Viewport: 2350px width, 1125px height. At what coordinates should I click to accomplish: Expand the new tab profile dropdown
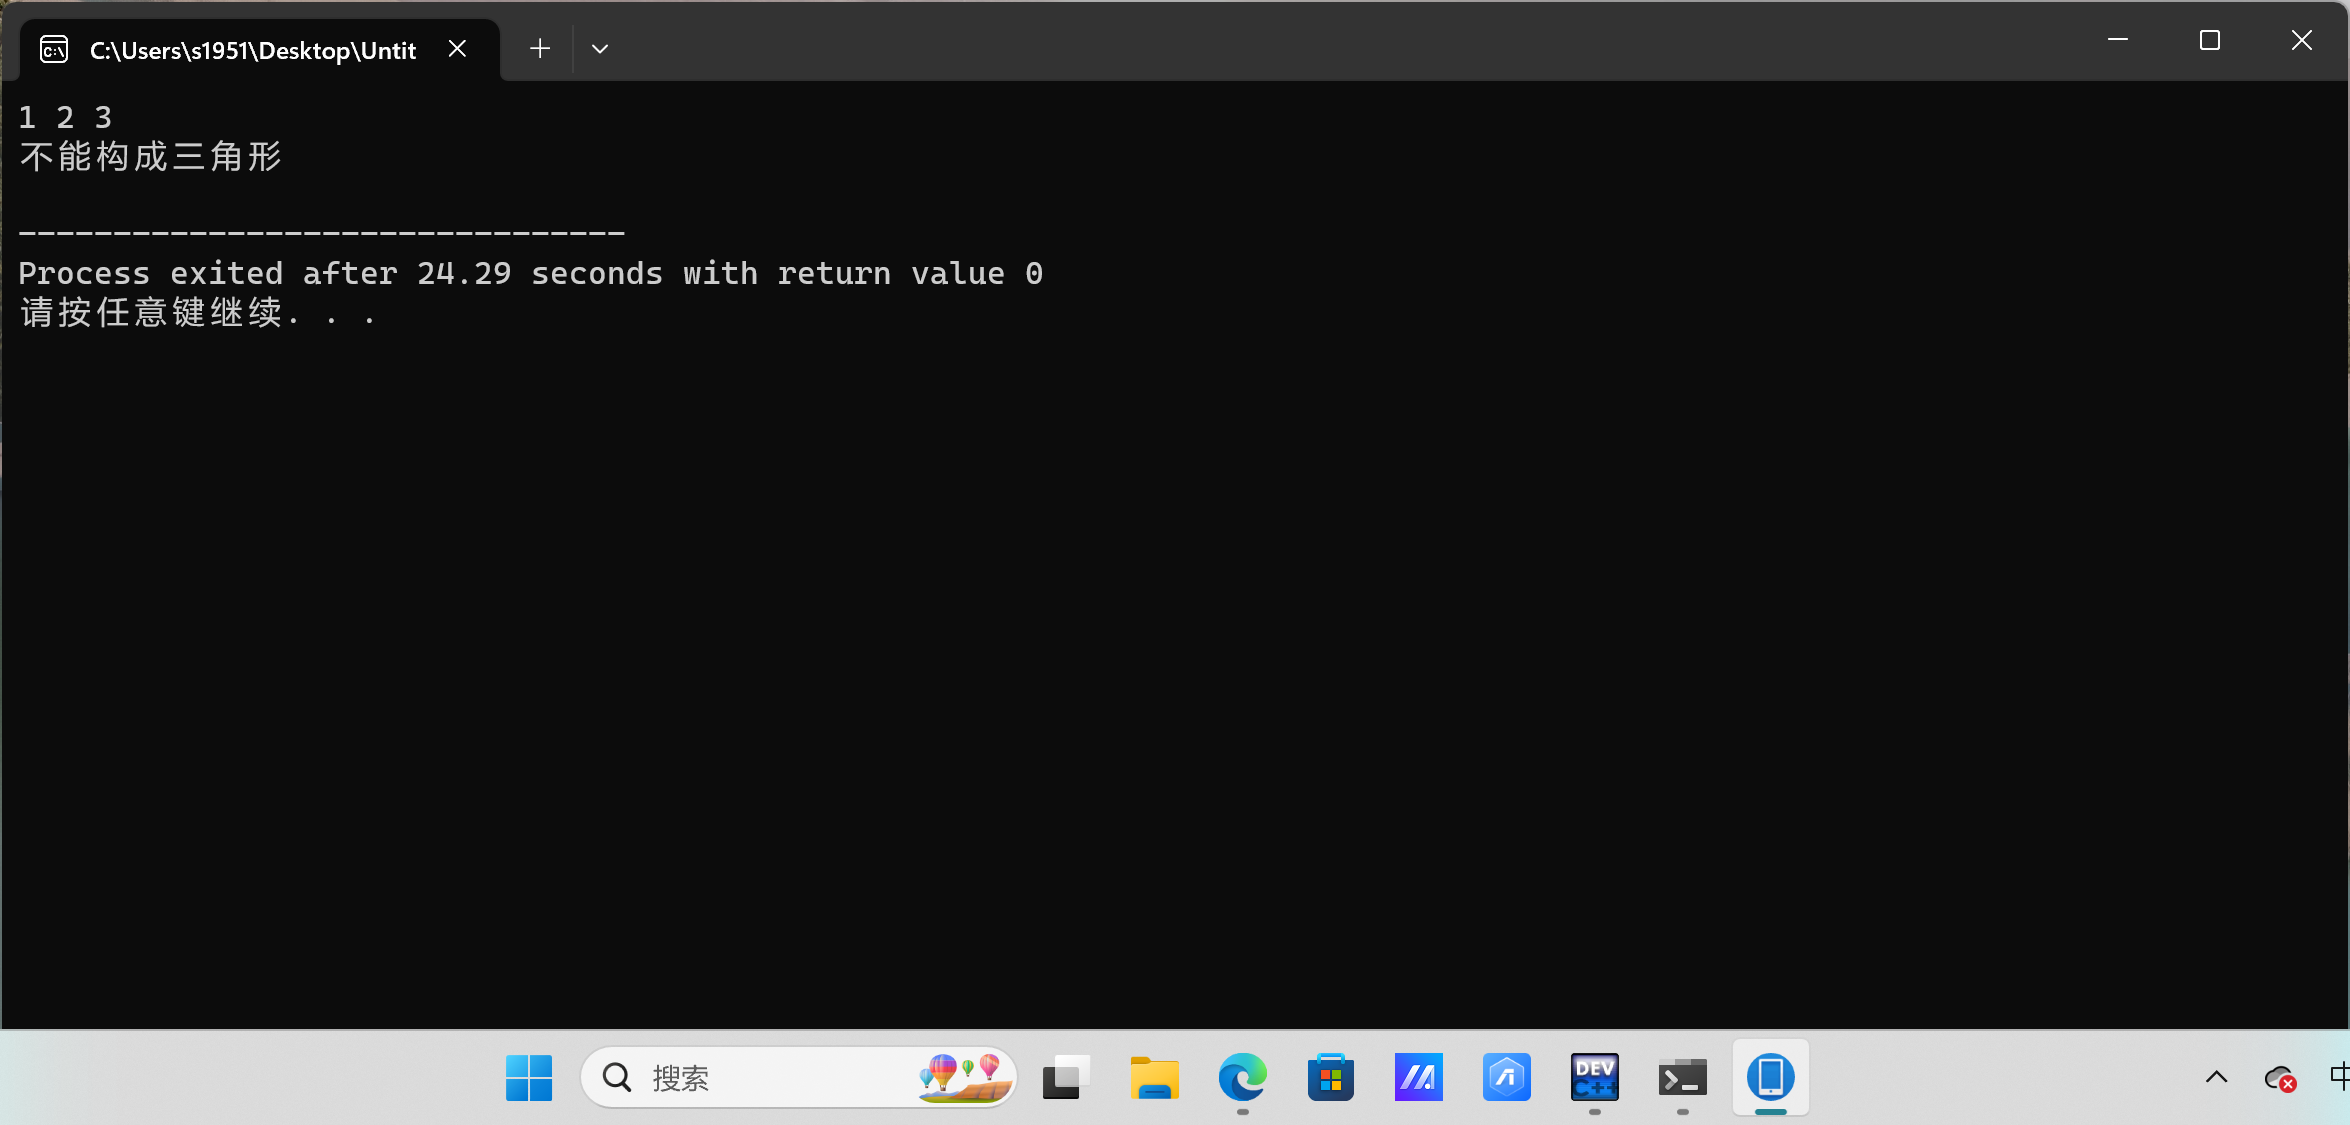click(x=600, y=48)
